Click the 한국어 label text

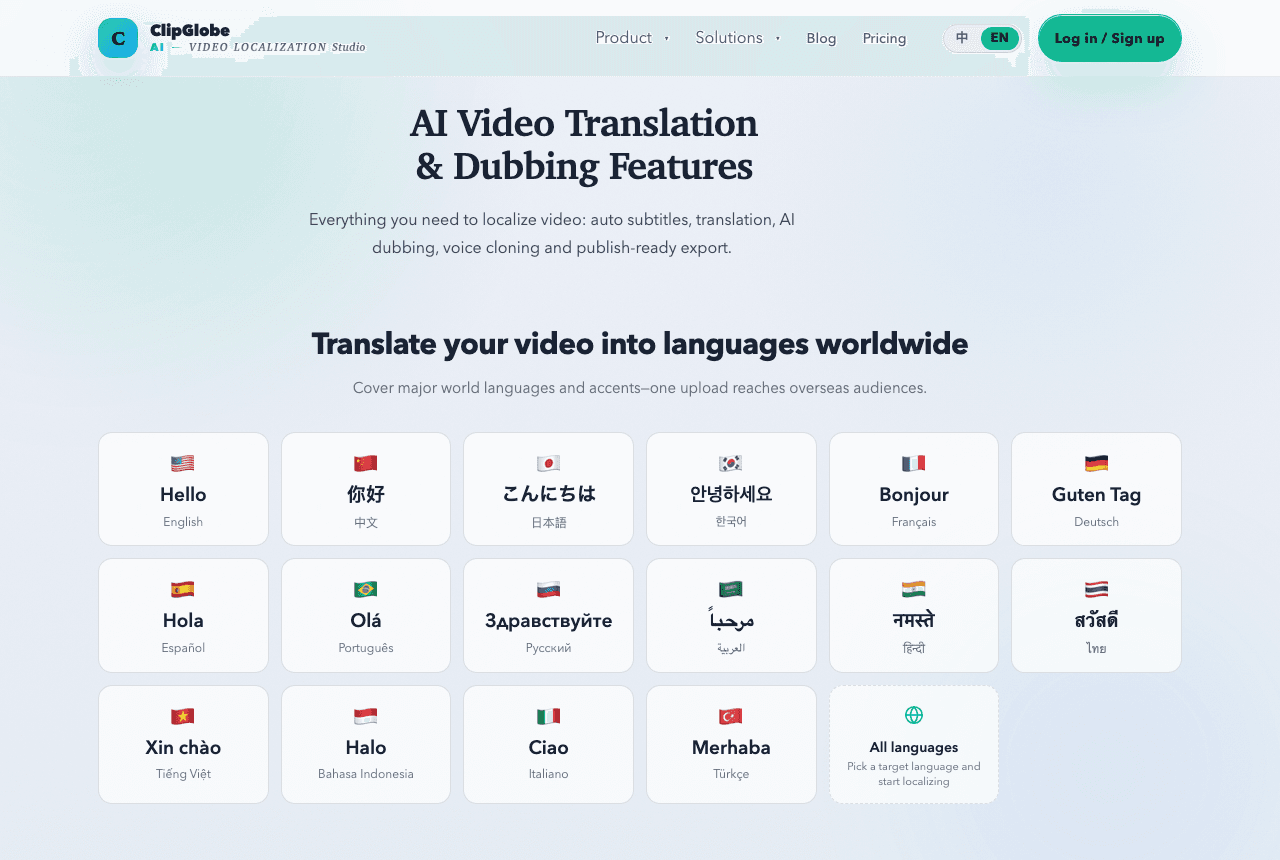[731, 521]
